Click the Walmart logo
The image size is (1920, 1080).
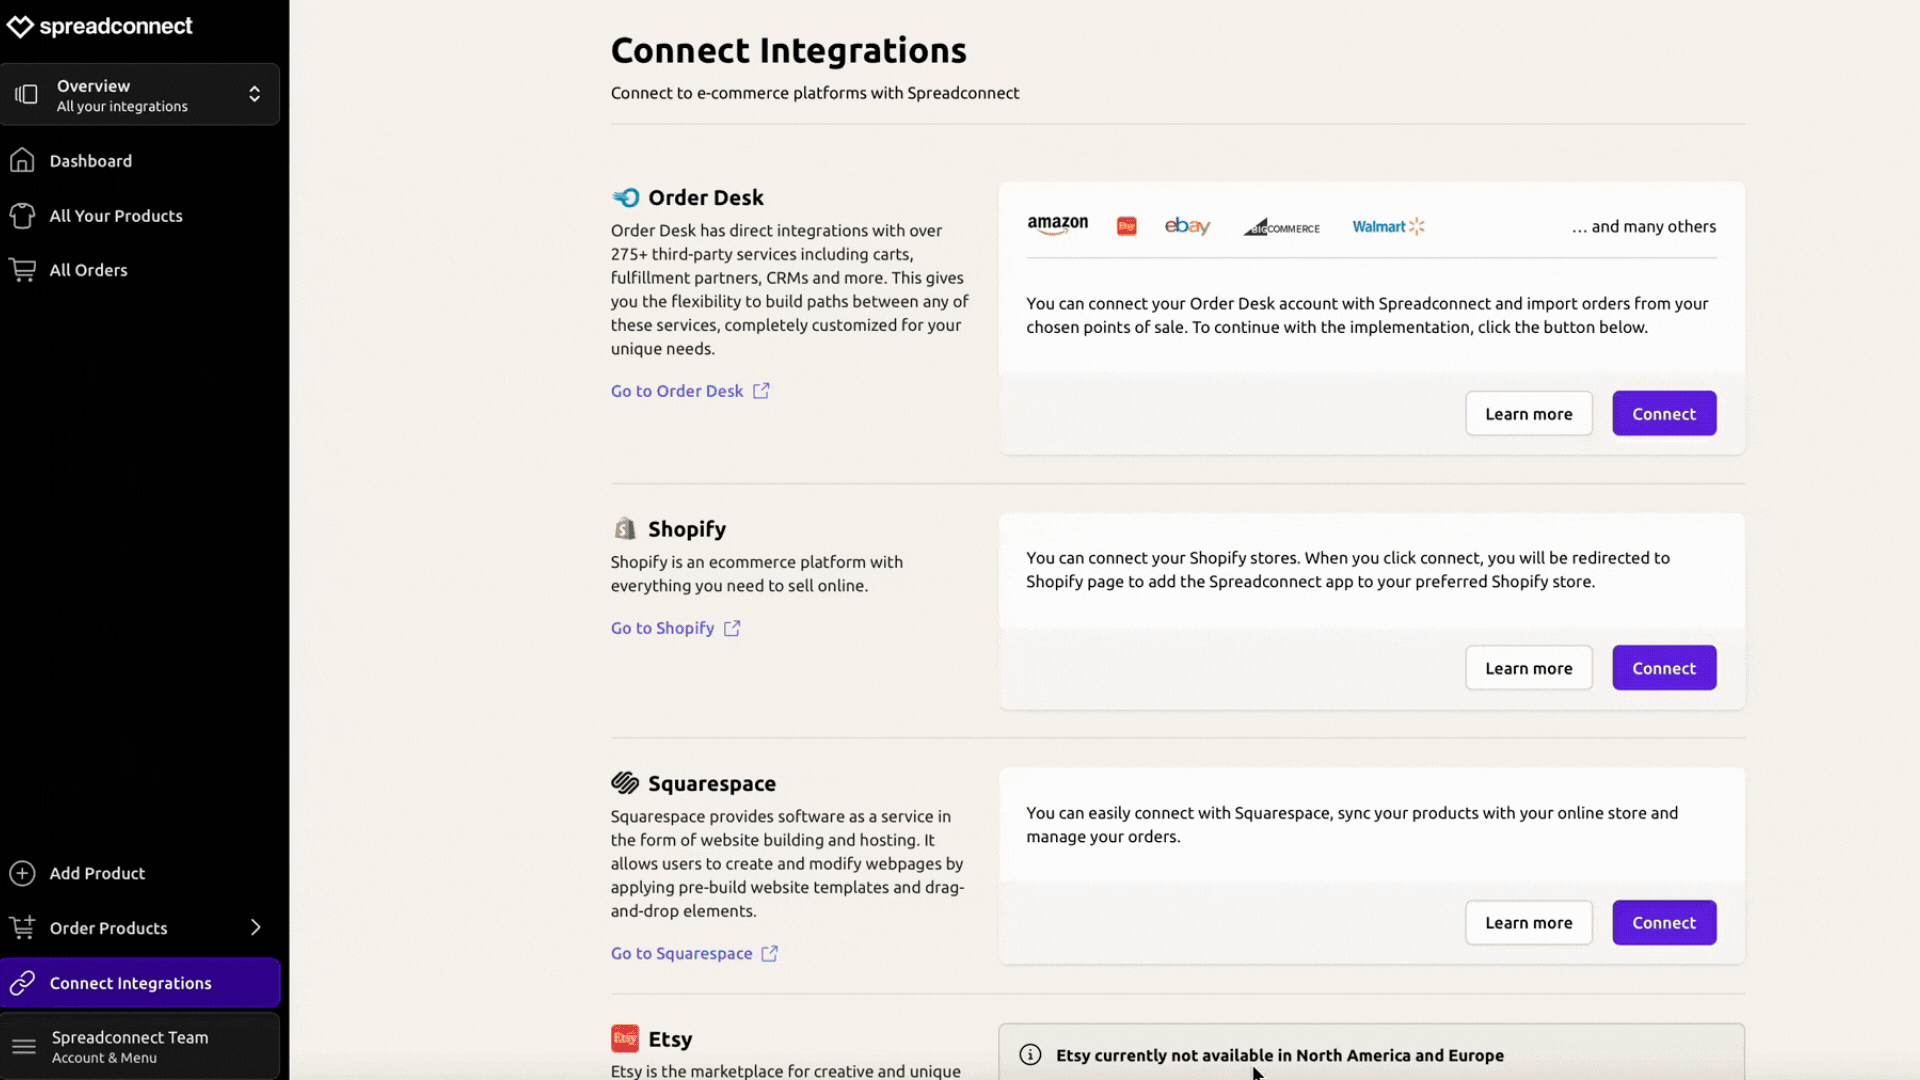pos(1389,227)
